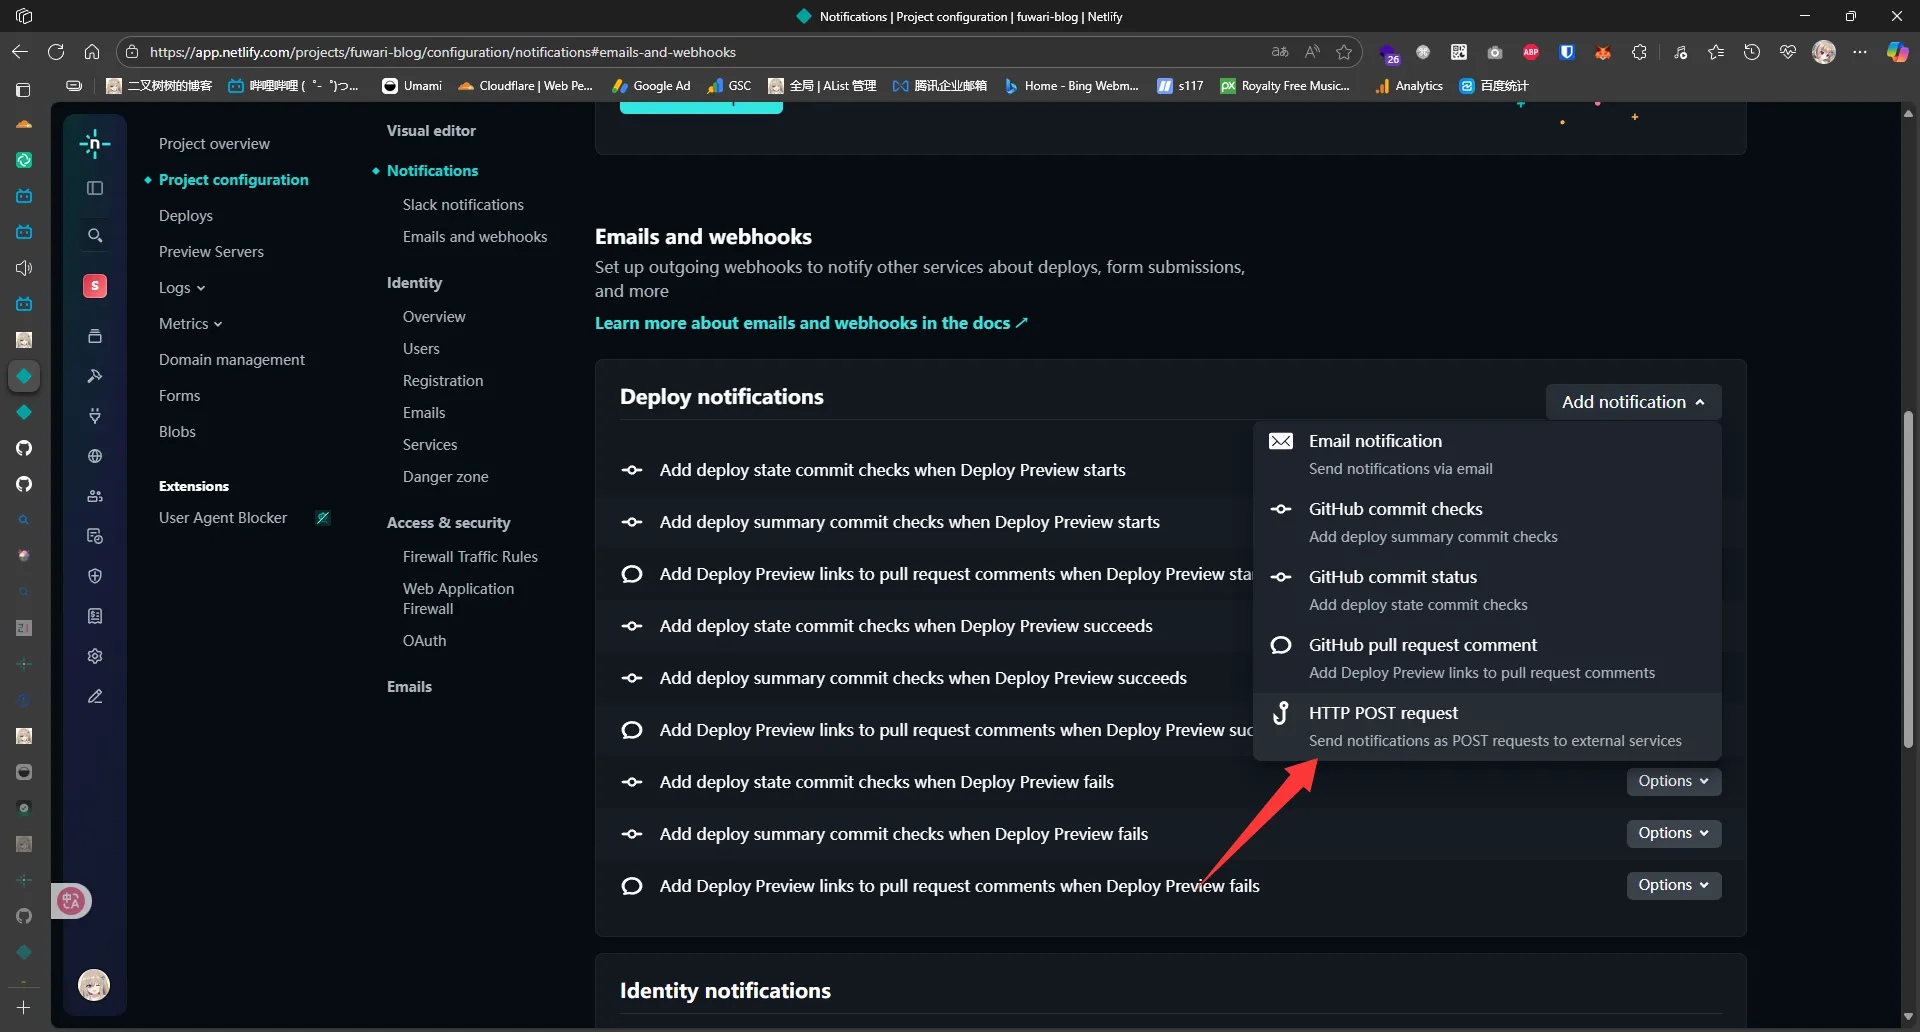
Task: Open the Netlify search icon
Action: click(95, 236)
